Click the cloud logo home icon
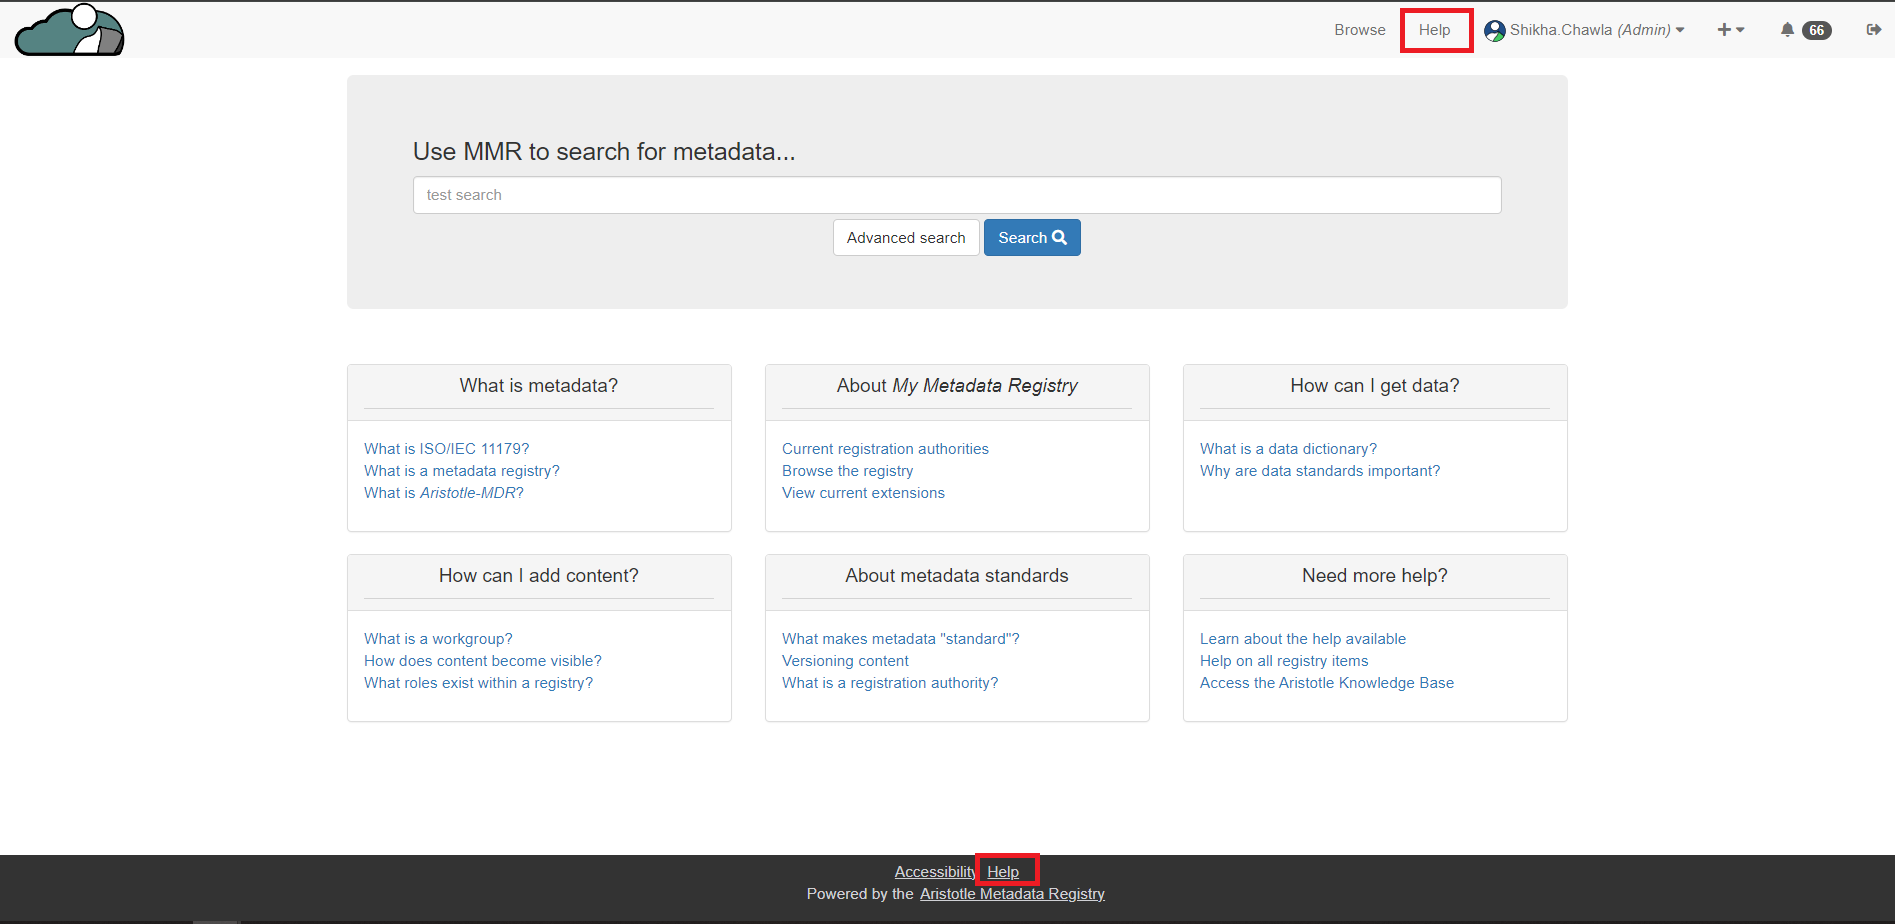 tap(69, 30)
